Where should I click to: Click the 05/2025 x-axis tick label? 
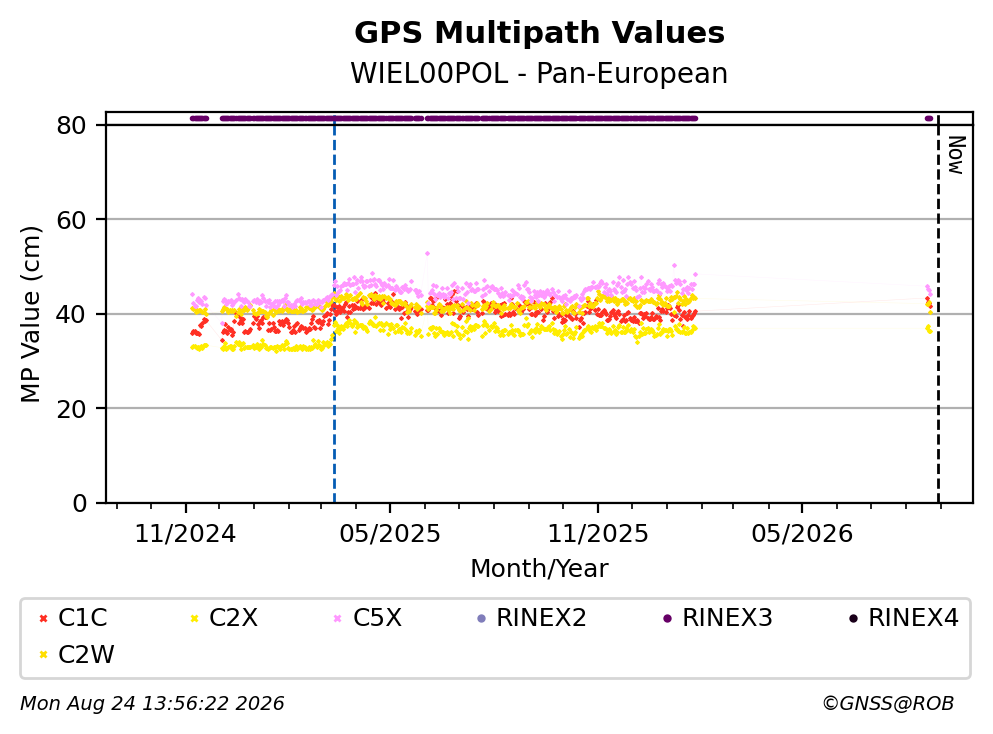pyautogui.click(x=389, y=534)
